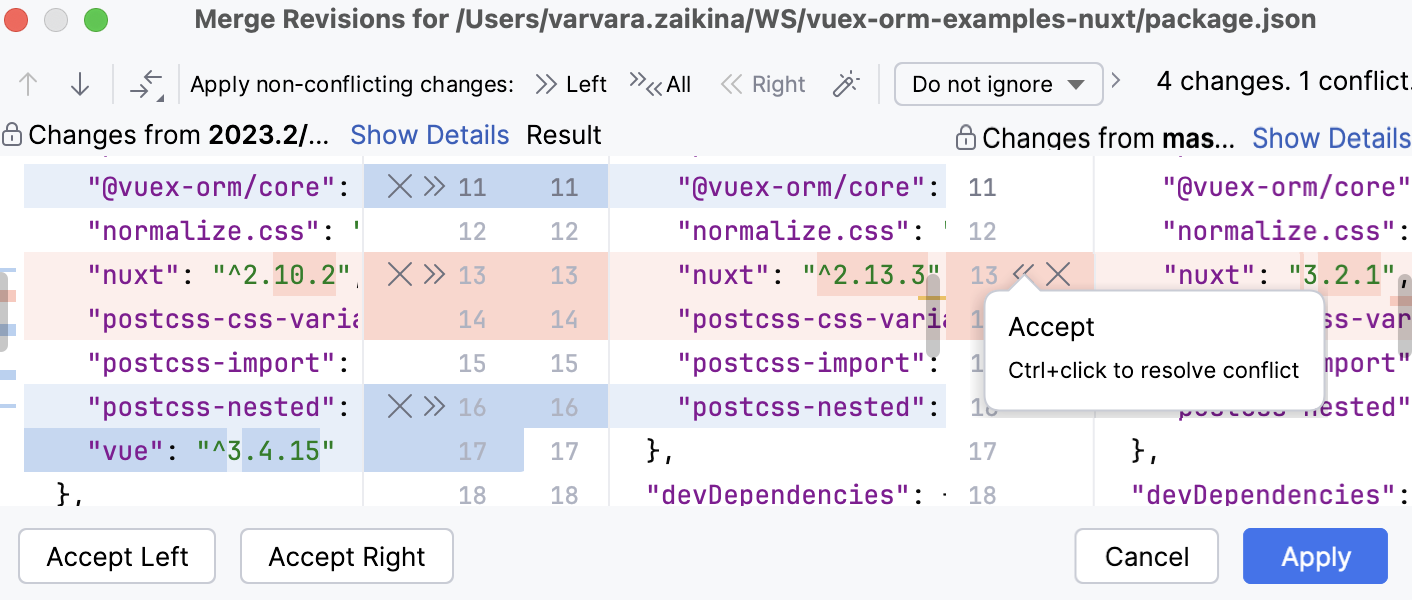This screenshot has height=600, width=1412.
Task: Ignore right nuxt change on line 13
Action: click(1058, 274)
